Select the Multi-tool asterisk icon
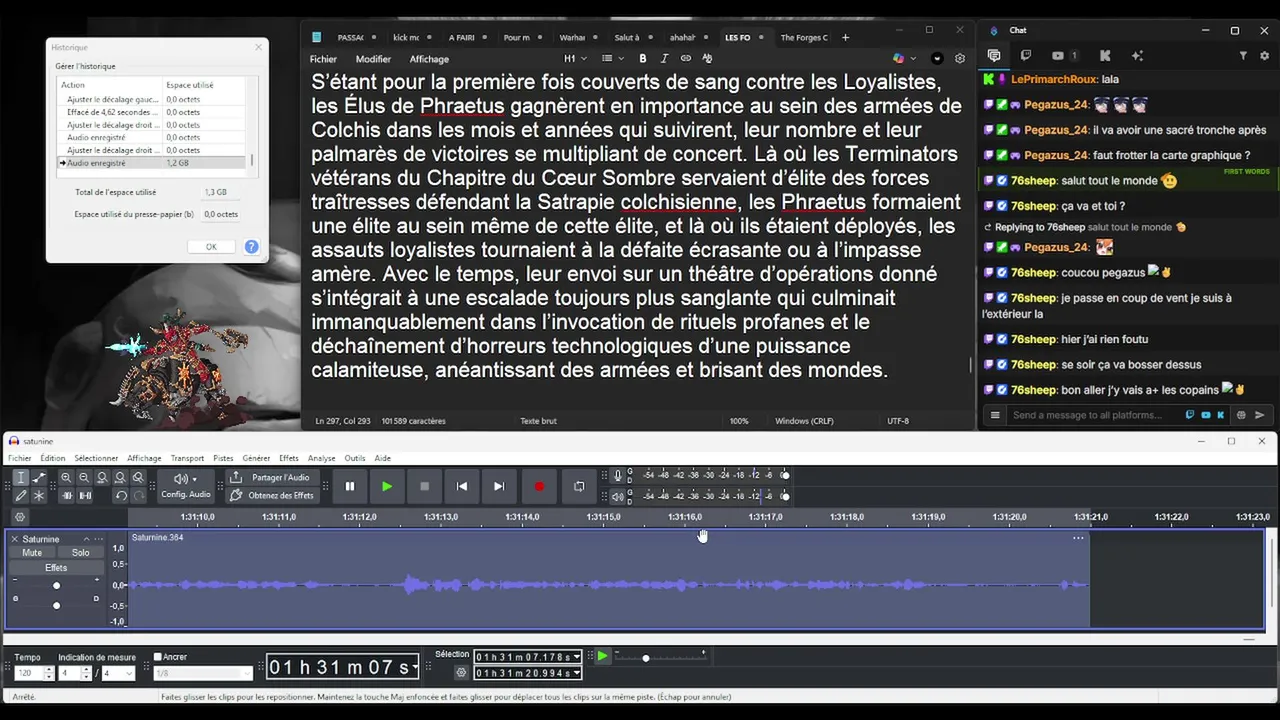Image resolution: width=1280 pixels, height=720 pixels. pyautogui.click(x=39, y=495)
